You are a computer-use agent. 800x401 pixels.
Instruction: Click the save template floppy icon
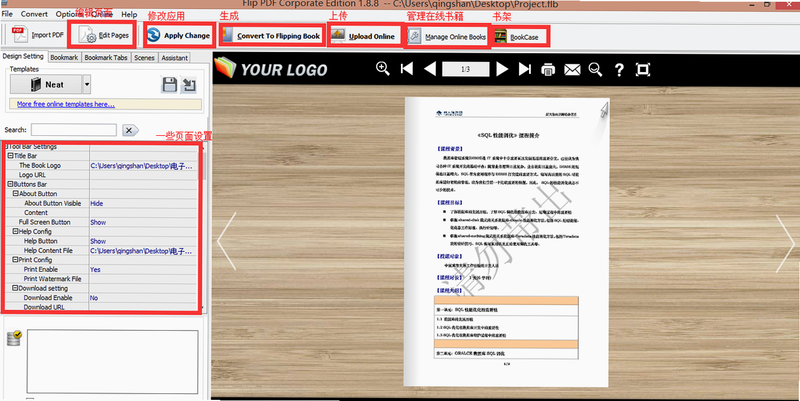click(x=169, y=85)
